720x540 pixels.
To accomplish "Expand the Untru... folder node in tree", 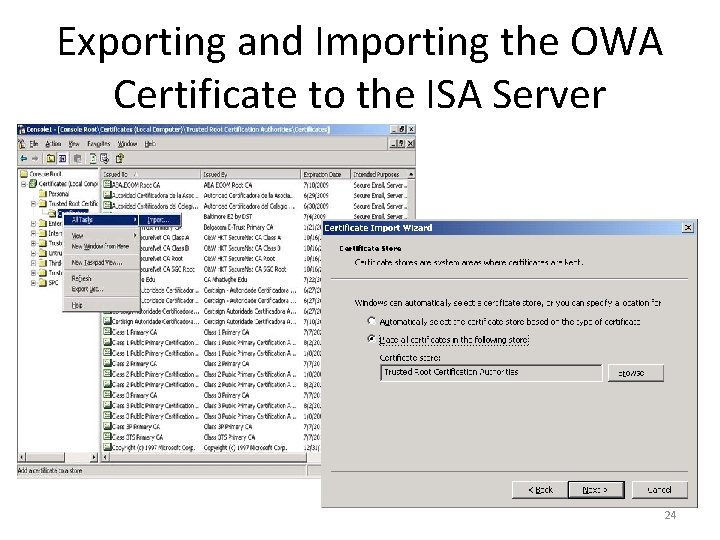I will [x=33, y=253].
